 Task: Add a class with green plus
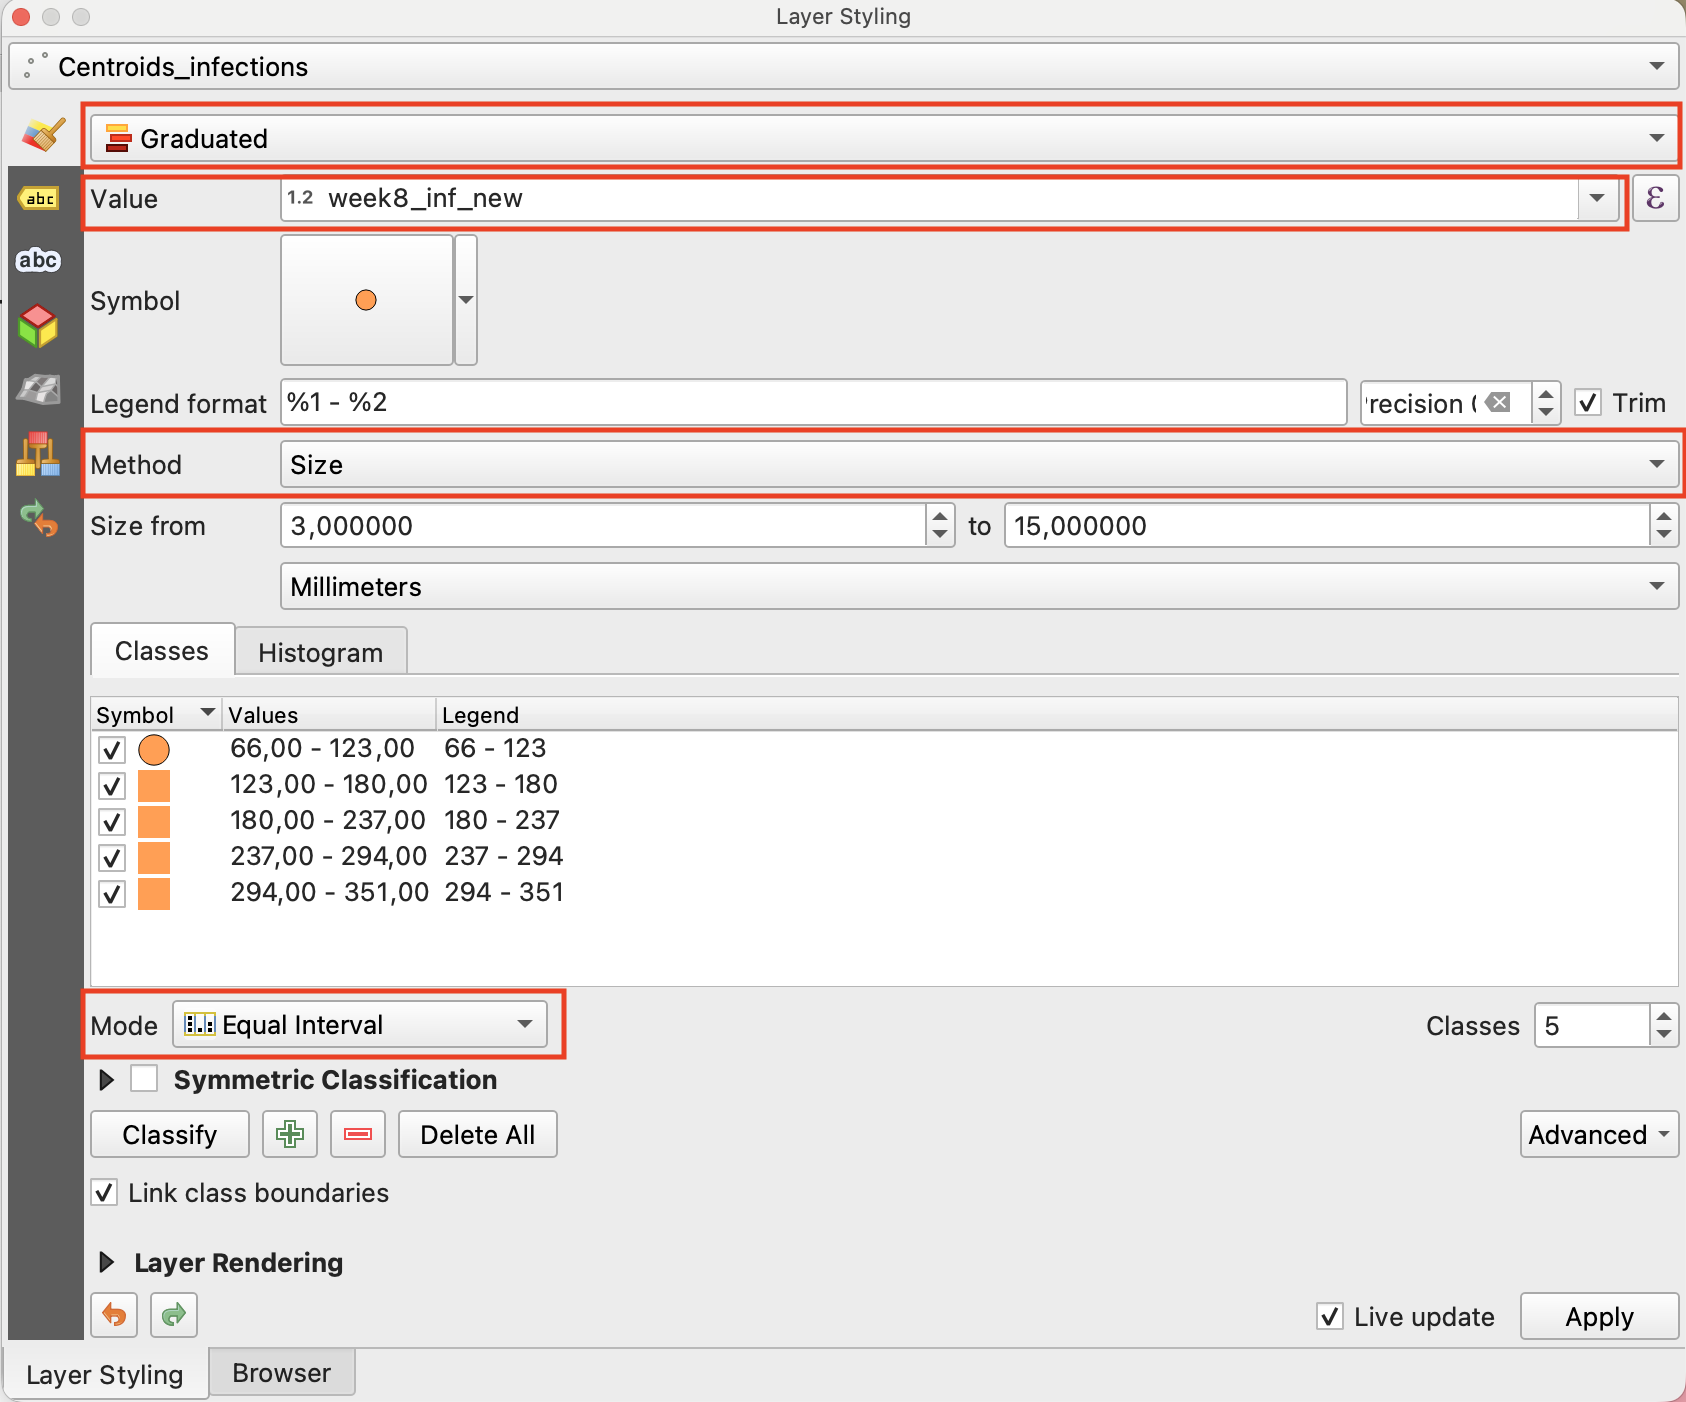tap(290, 1134)
